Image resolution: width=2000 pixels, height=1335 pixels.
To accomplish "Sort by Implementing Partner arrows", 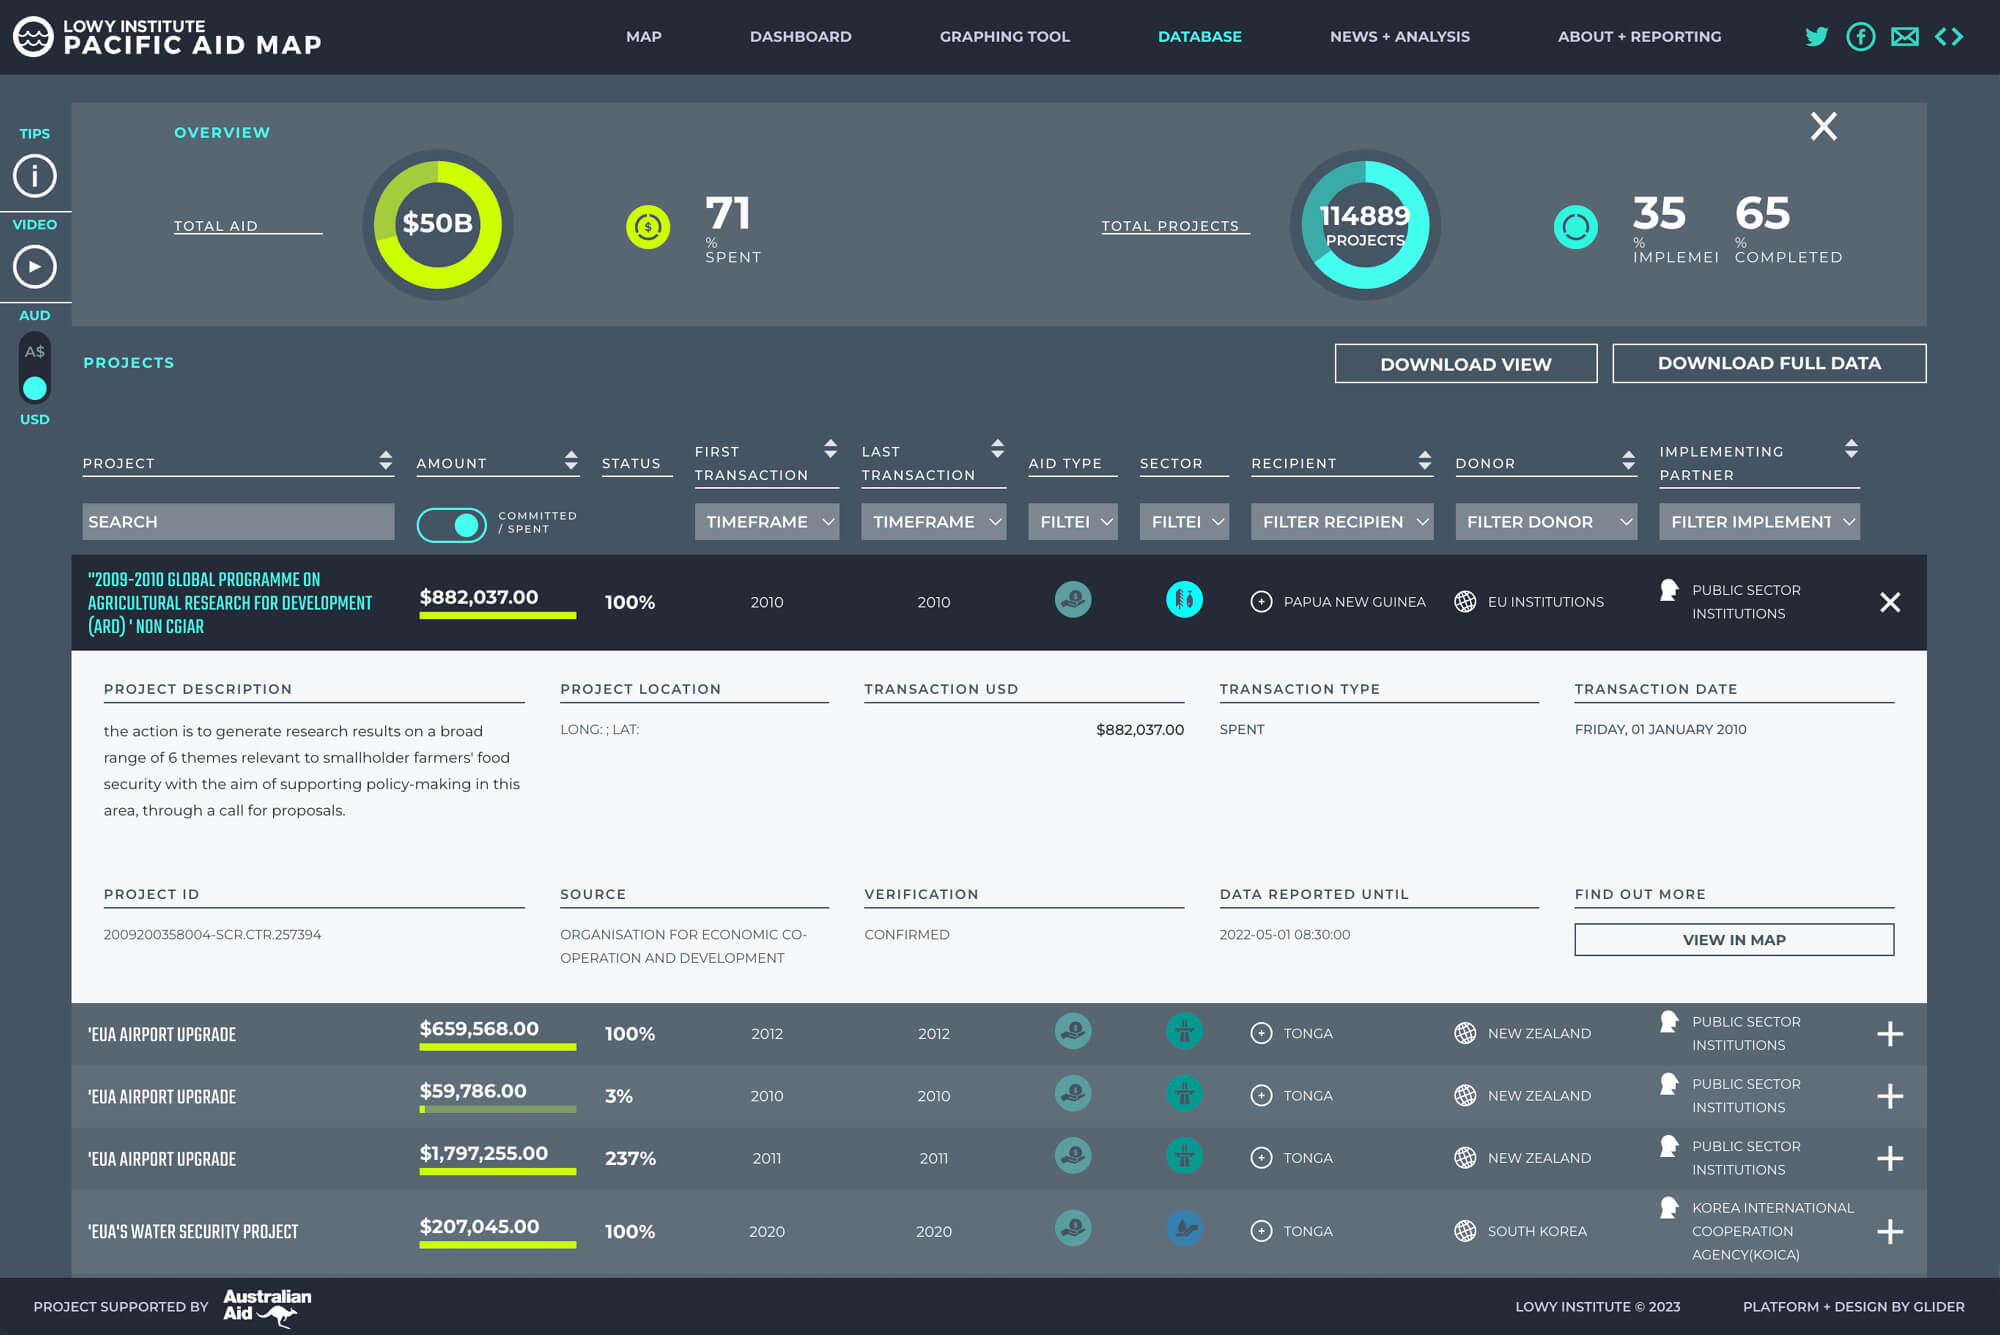I will pyautogui.click(x=1852, y=448).
